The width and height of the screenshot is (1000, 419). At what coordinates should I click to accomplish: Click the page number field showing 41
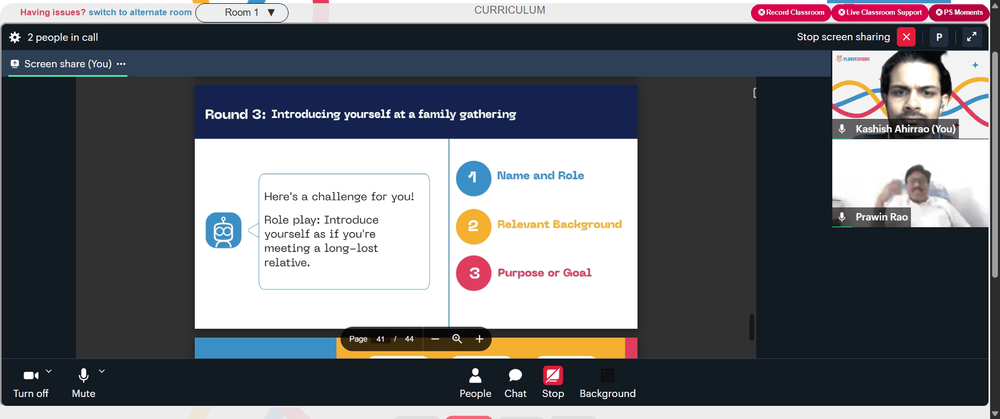(x=380, y=339)
